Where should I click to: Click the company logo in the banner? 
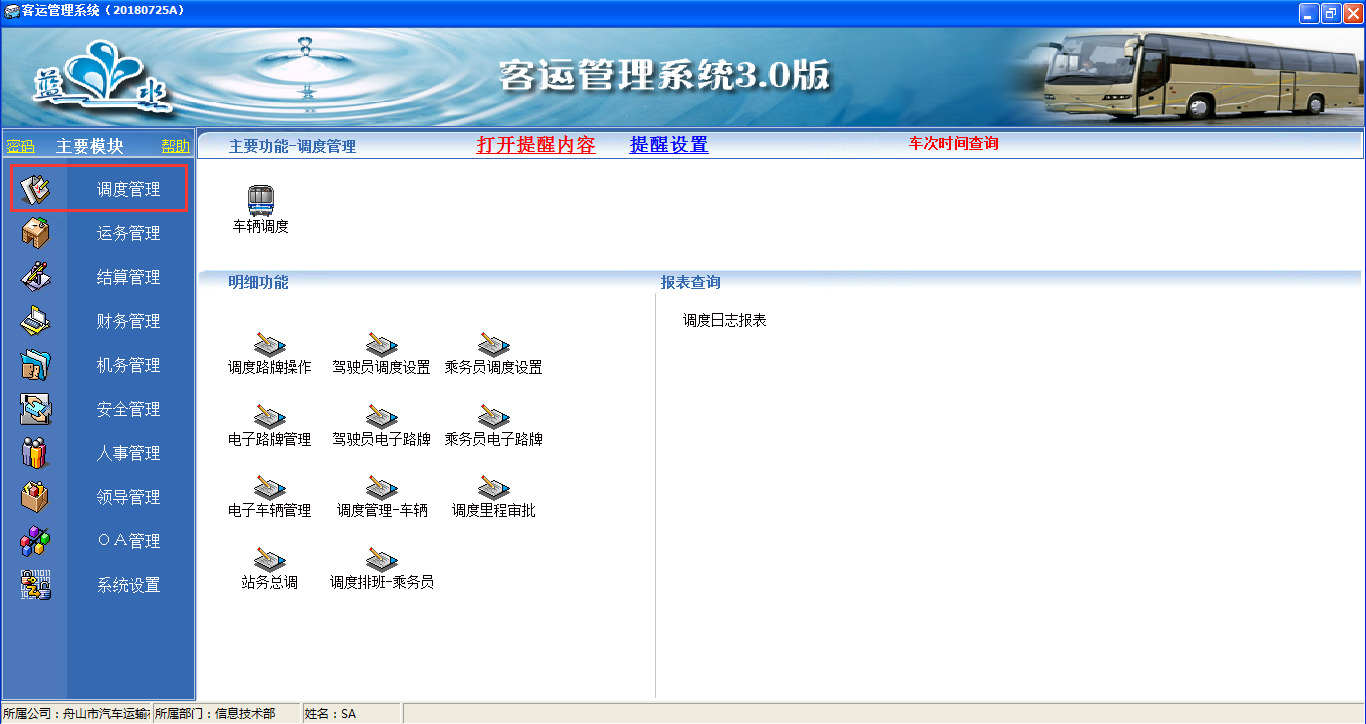pos(105,78)
